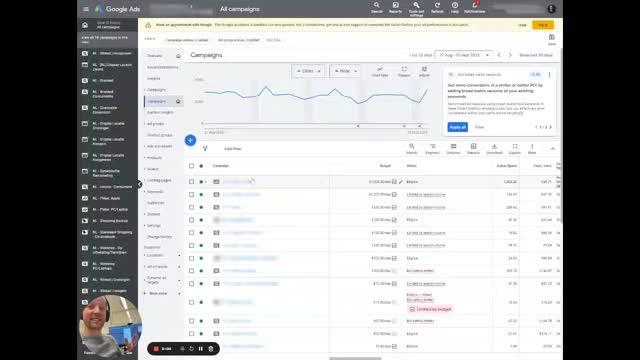Open the date range dropdown
640x360 pixels.
click(464, 55)
